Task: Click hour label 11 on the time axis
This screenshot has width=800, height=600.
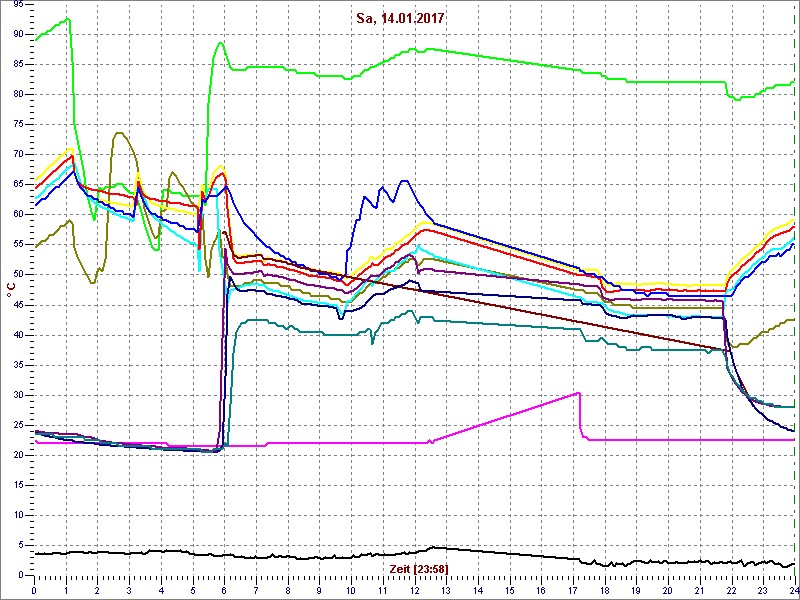Action: point(383,590)
